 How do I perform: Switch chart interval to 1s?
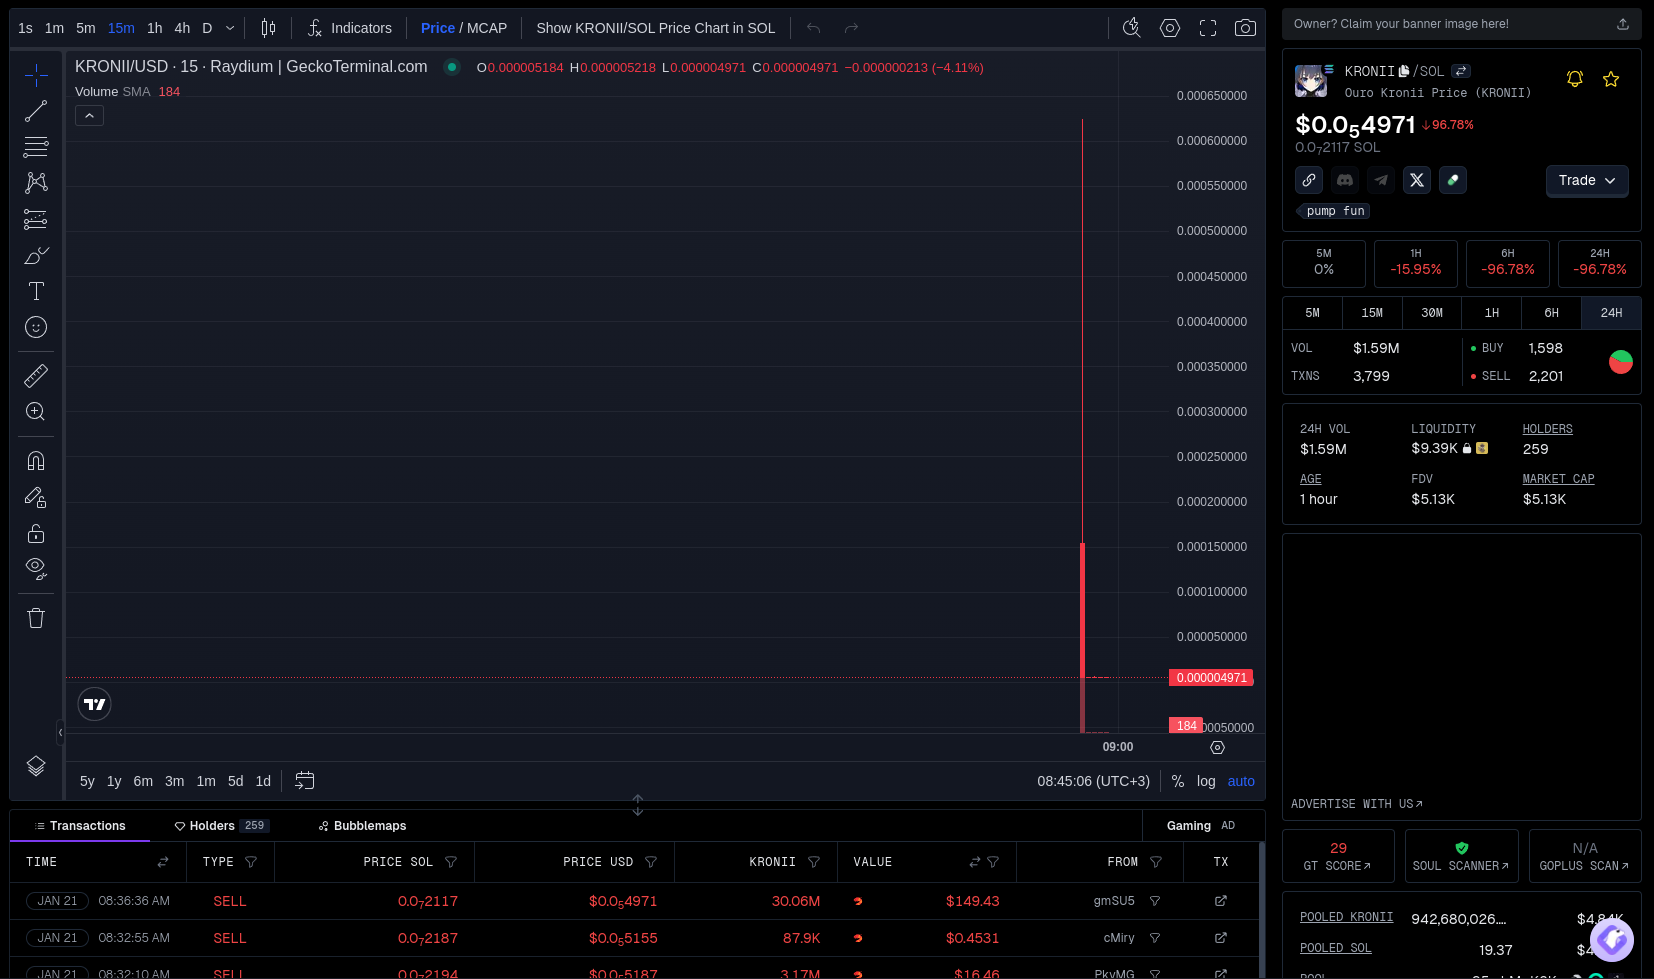point(26,28)
